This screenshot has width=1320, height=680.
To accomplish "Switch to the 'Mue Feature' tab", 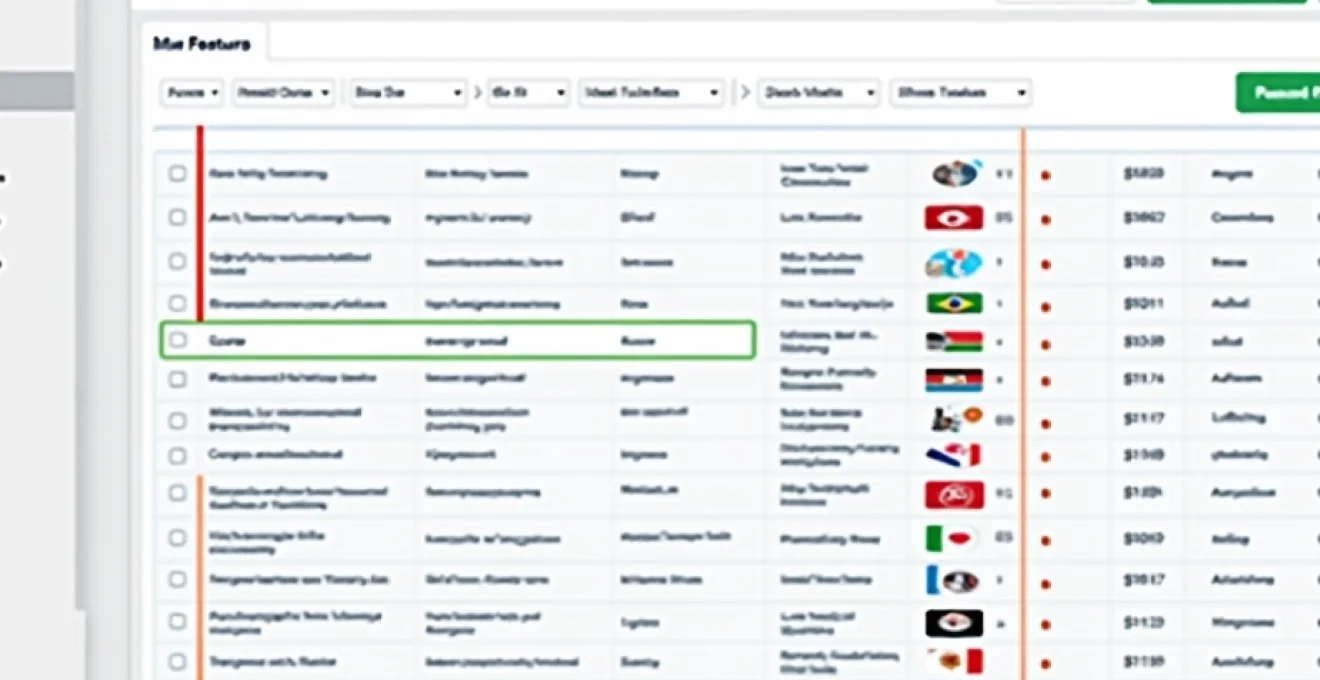I will point(202,44).
